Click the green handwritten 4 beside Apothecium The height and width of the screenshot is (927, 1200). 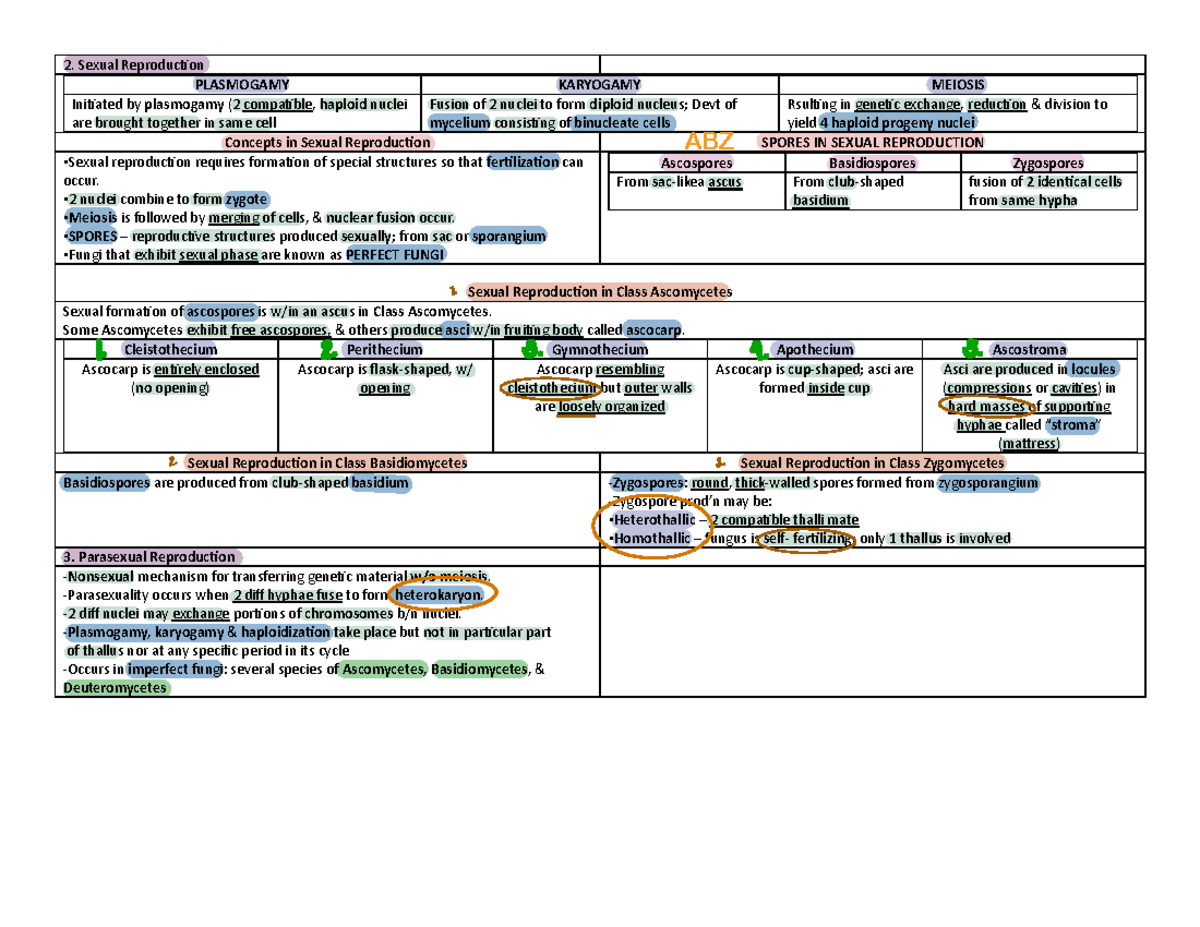click(760, 349)
